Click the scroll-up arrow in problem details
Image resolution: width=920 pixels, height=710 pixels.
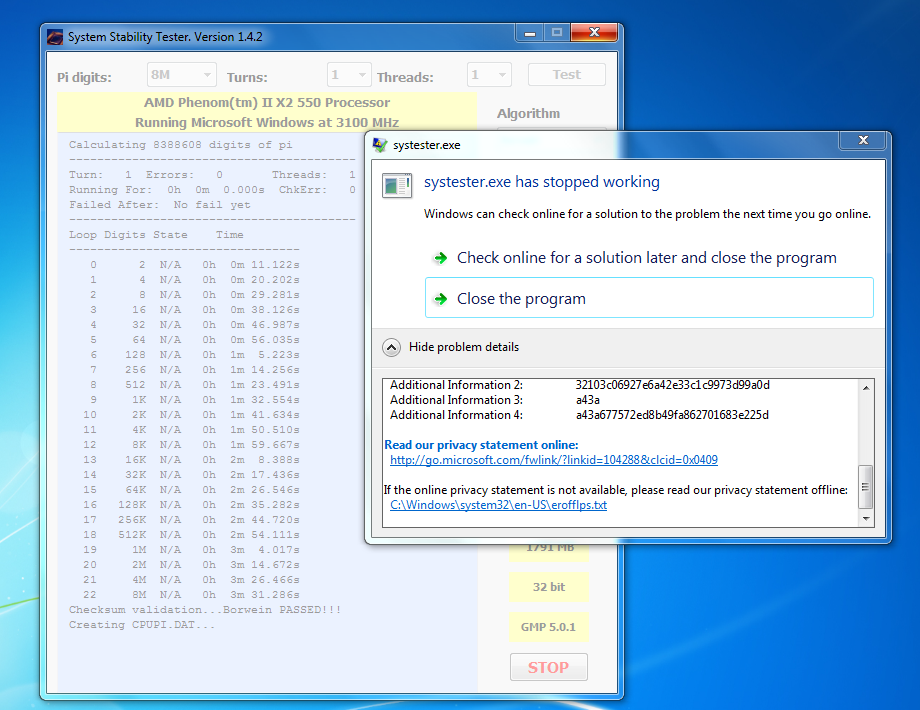pyautogui.click(x=866, y=388)
